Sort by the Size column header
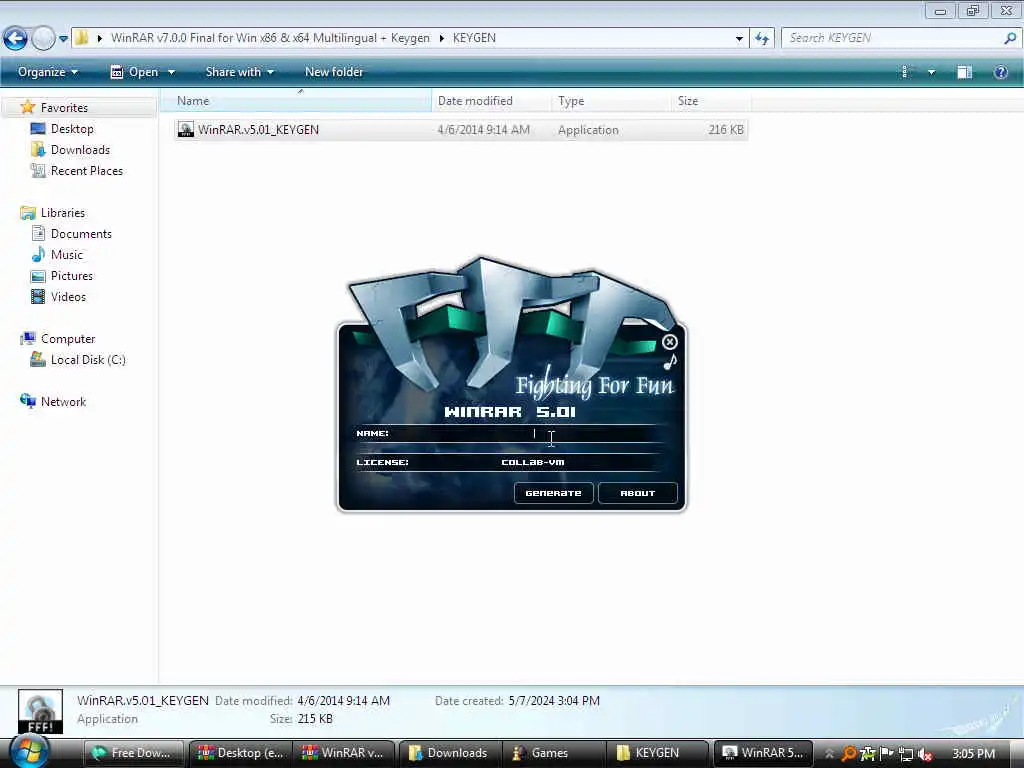This screenshot has height=768, width=1024. (711, 101)
